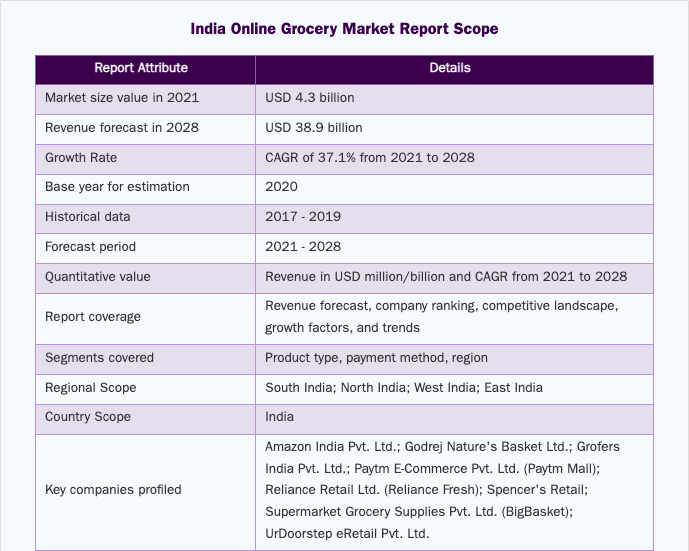
Task: Select the 'Segments covered' row label
Action: coord(99,358)
